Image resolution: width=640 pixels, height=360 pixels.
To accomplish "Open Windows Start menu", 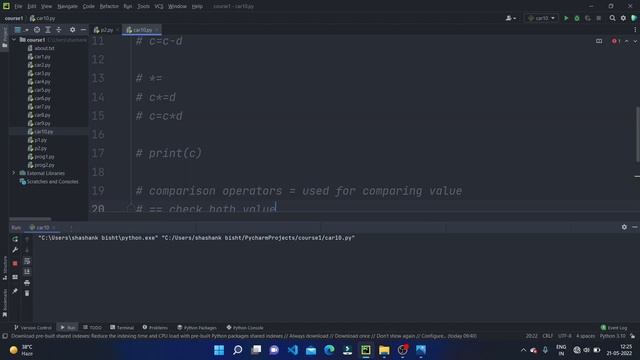I will point(219,350).
